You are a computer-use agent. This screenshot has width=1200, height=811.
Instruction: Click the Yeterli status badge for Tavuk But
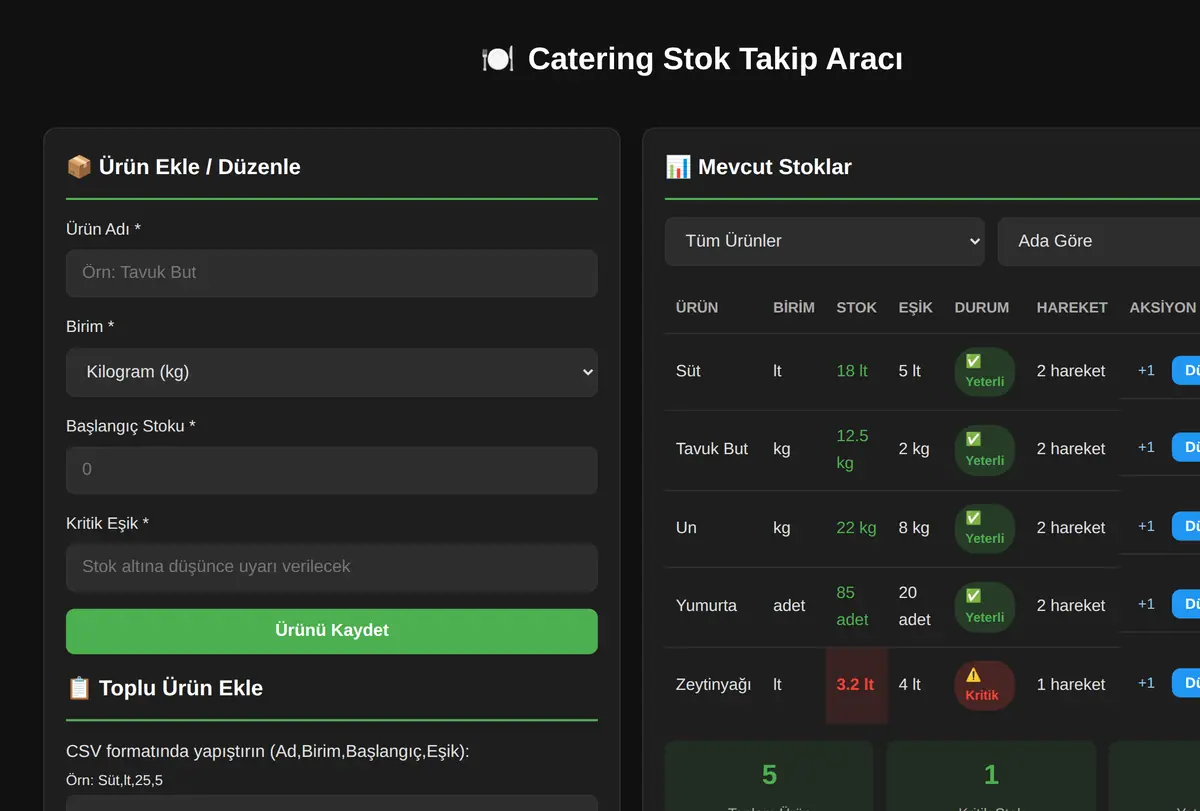(985, 450)
